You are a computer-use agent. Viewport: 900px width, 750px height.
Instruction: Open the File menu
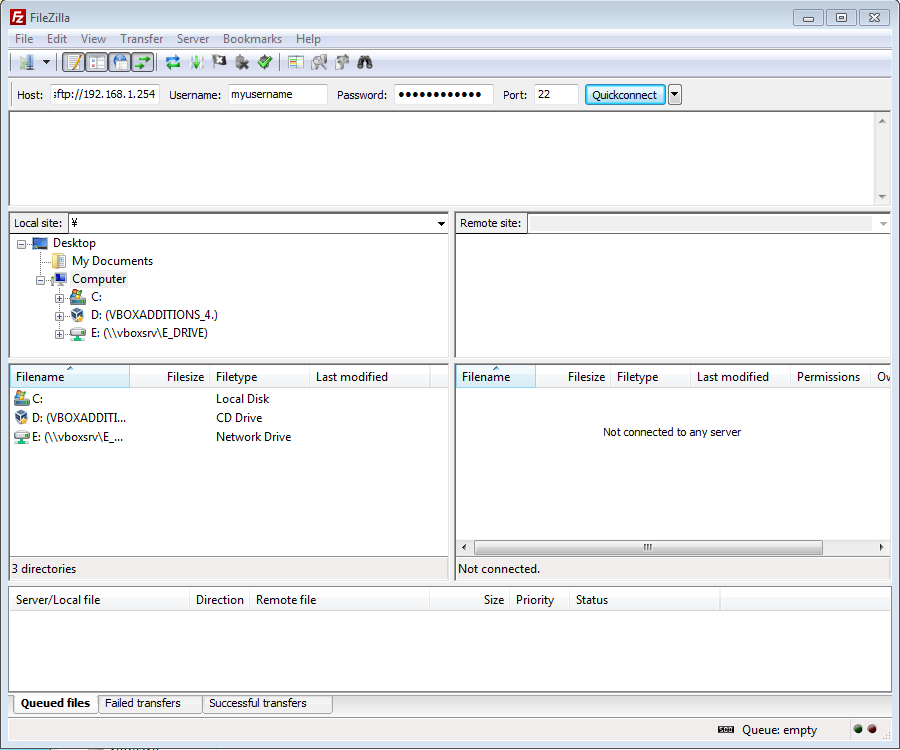24,38
